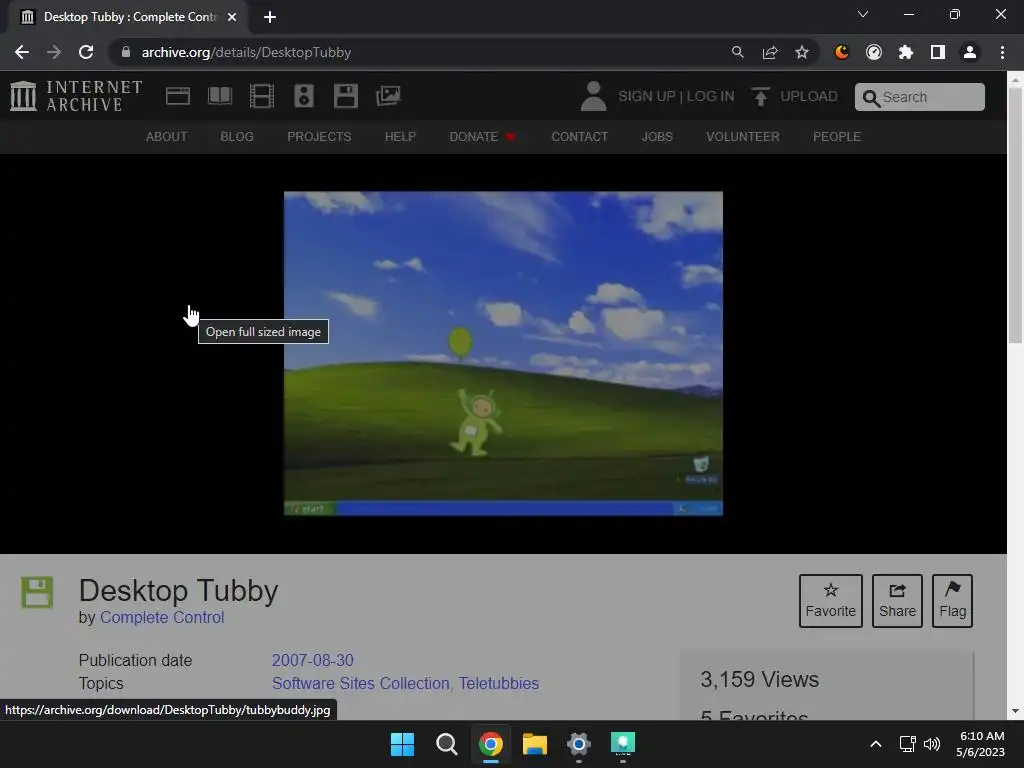Click the forward navigation arrow

(x=54, y=52)
